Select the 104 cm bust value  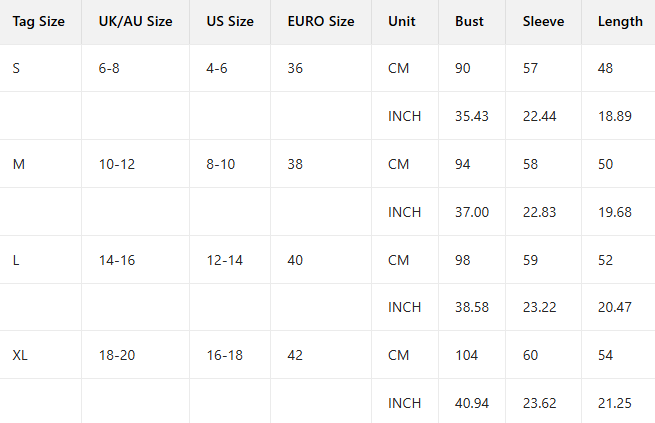pyautogui.click(x=465, y=355)
